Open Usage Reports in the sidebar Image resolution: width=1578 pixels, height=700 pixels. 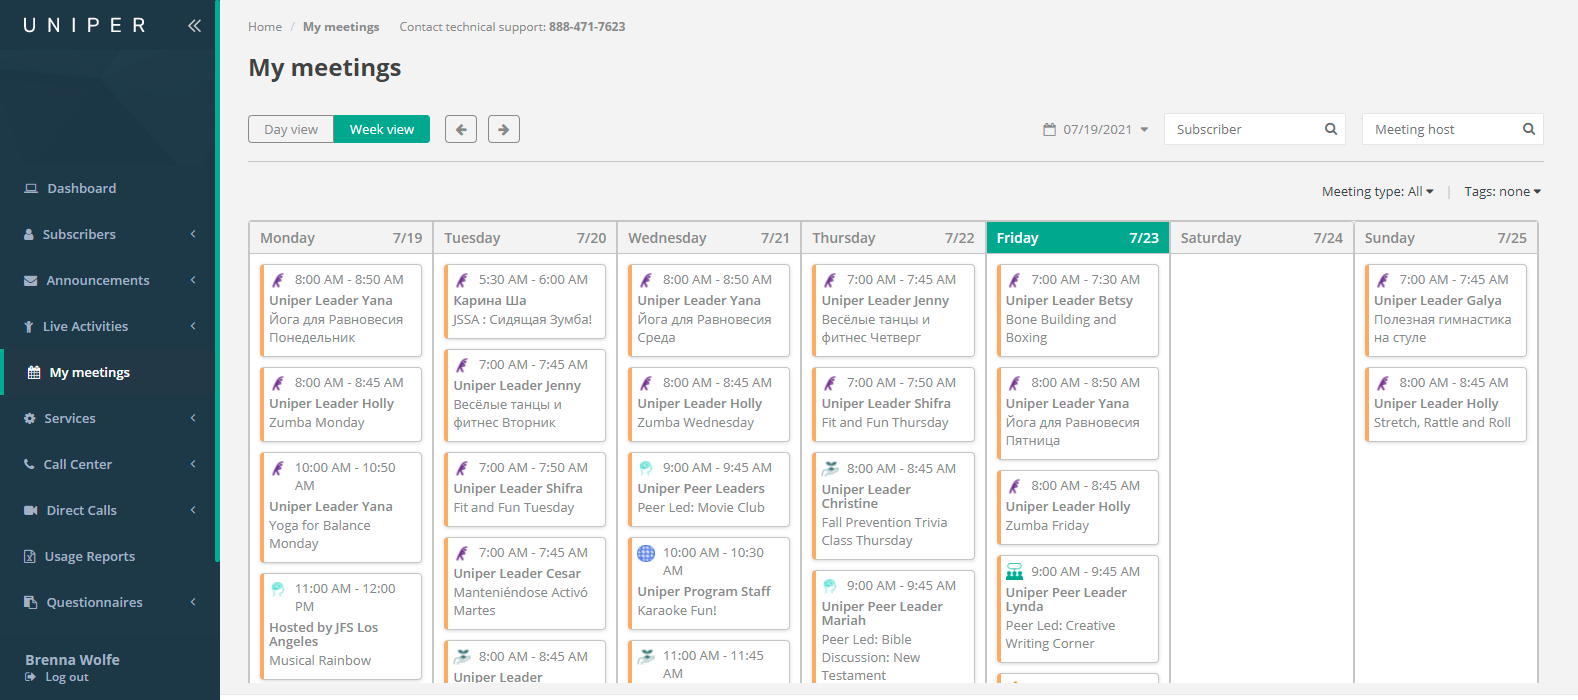point(89,556)
